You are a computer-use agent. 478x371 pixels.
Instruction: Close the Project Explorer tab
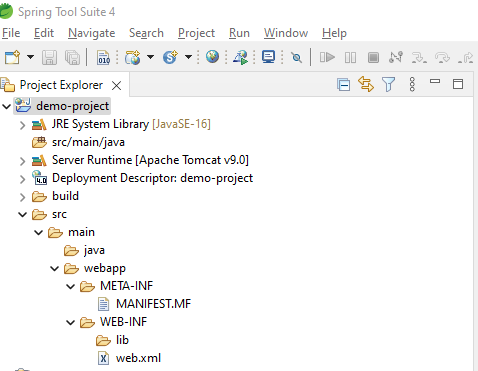[116, 86]
